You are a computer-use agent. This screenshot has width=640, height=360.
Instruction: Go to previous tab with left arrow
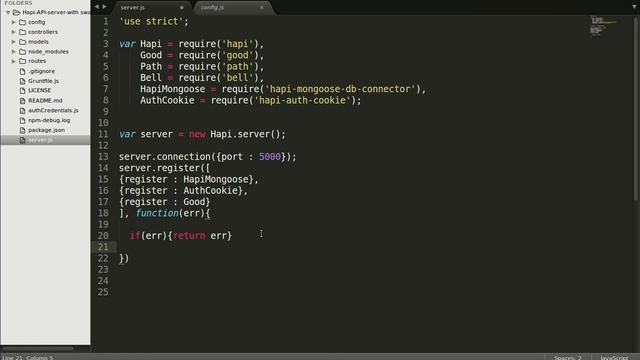pos(97,7)
